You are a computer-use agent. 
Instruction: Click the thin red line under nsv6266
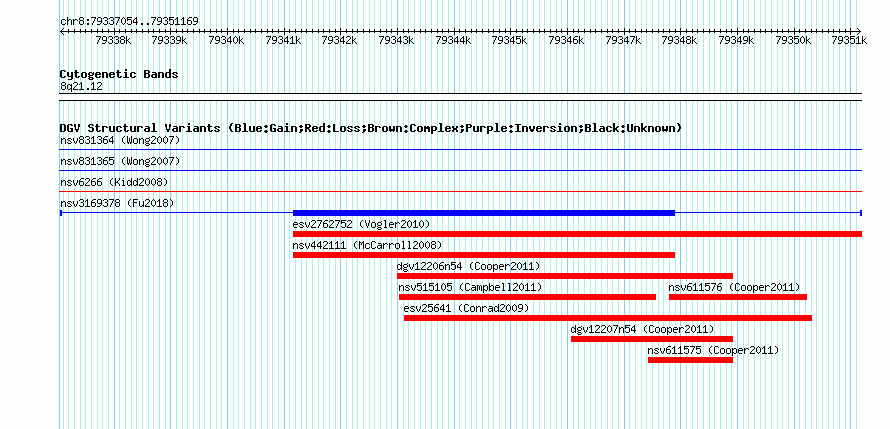point(461,192)
